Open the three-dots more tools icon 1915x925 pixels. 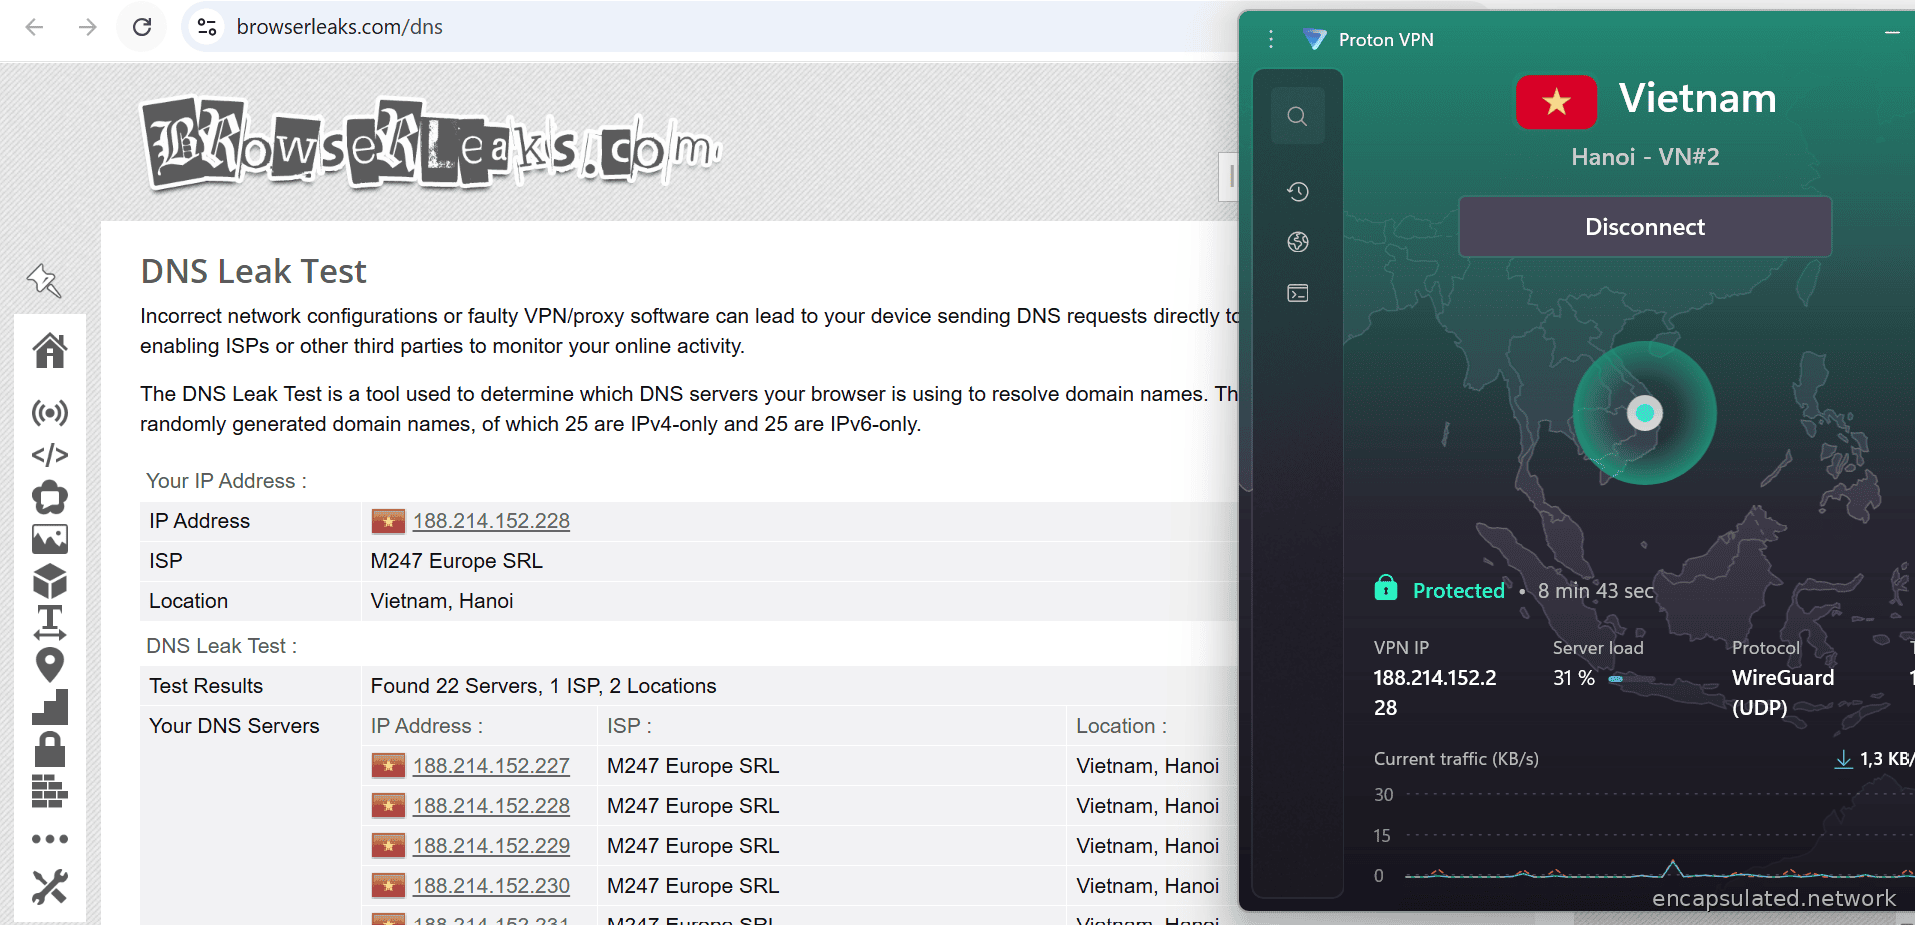50,839
